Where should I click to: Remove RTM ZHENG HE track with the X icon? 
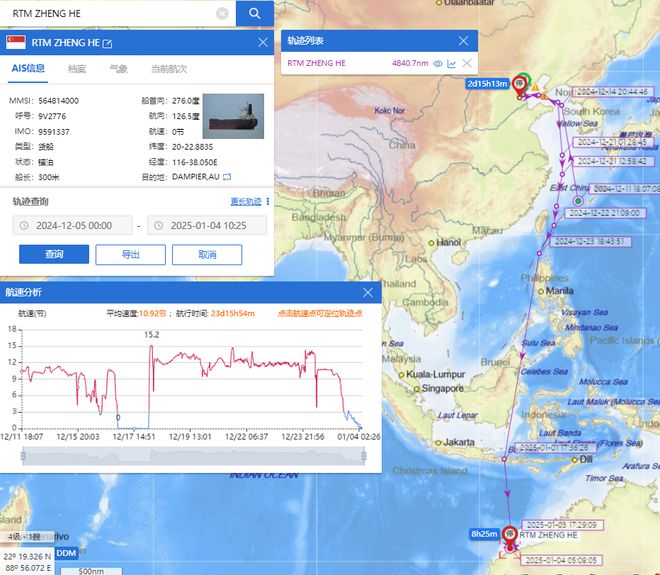tap(467, 63)
